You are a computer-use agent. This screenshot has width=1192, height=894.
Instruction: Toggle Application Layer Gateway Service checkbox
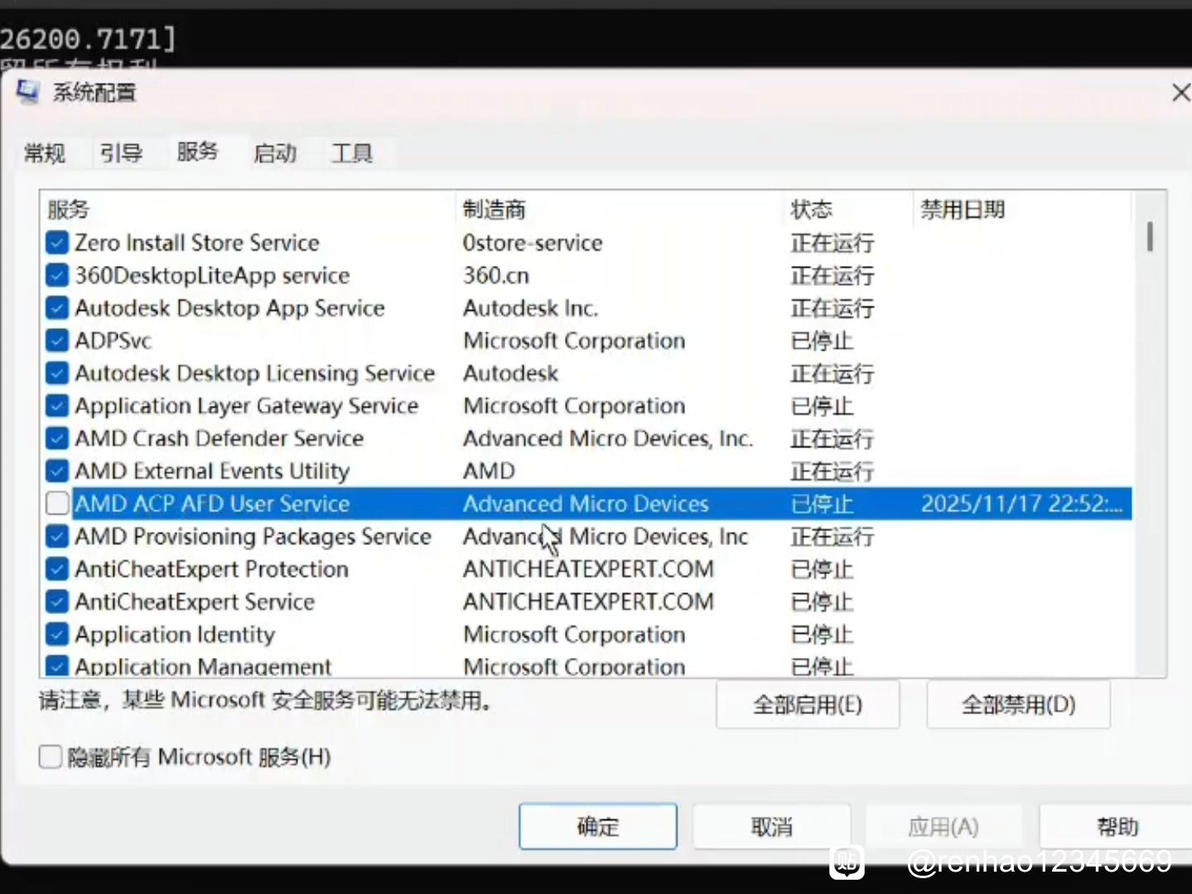click(57, 406)
